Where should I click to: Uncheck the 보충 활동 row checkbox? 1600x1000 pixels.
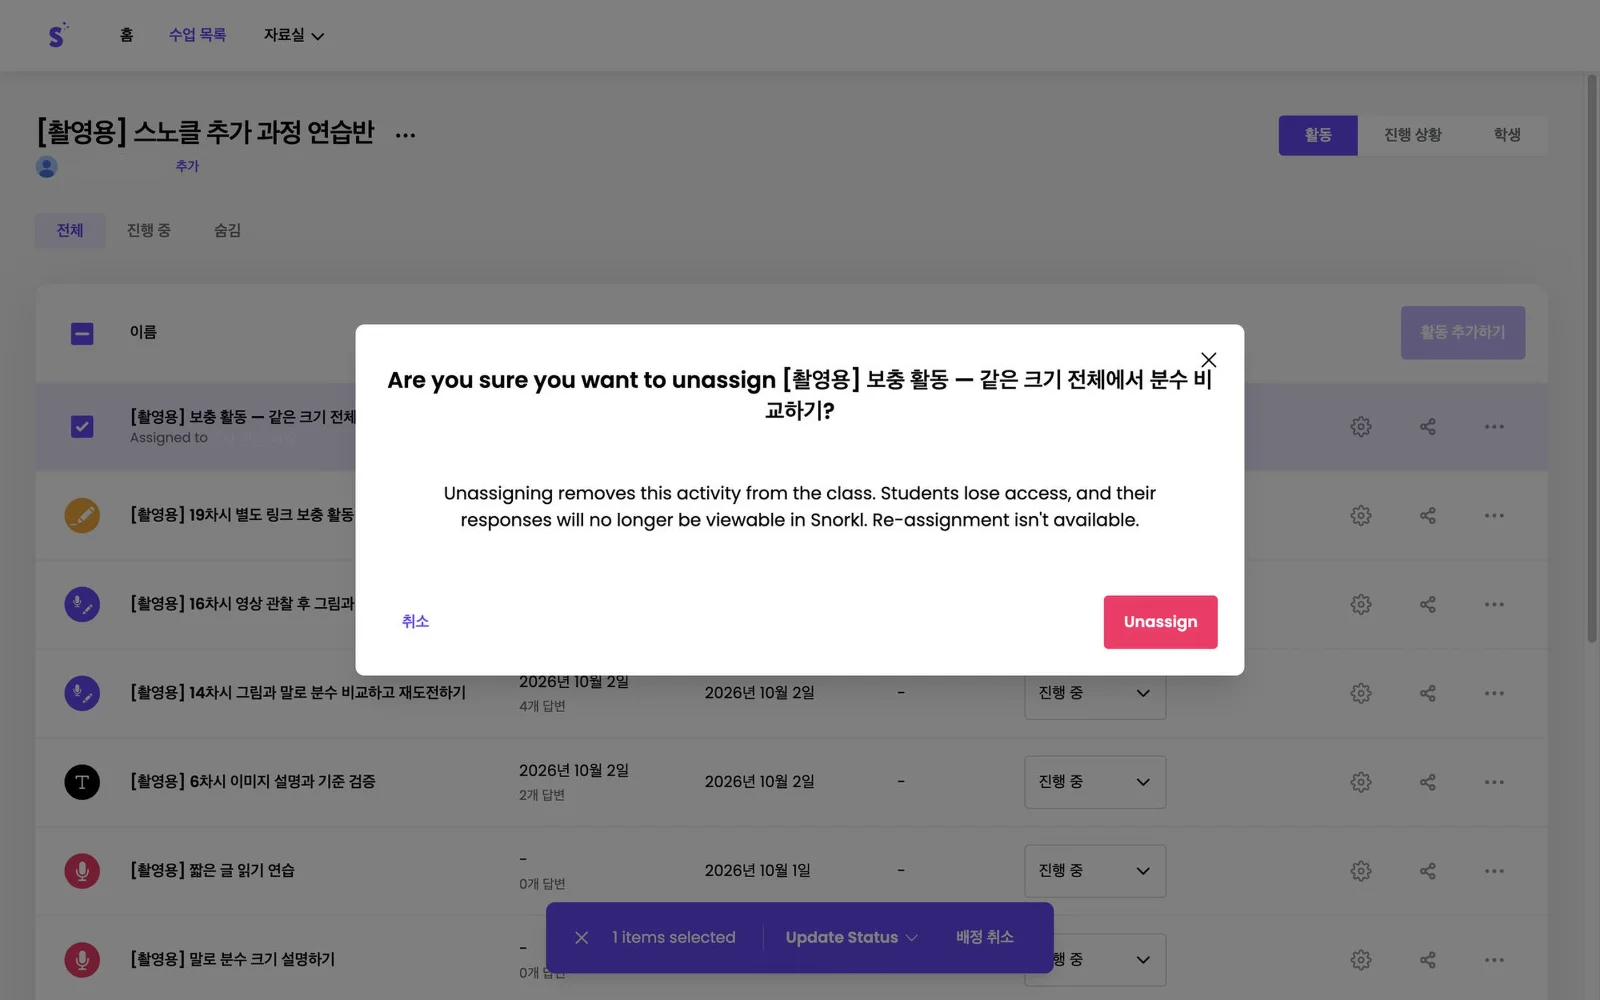82,427
